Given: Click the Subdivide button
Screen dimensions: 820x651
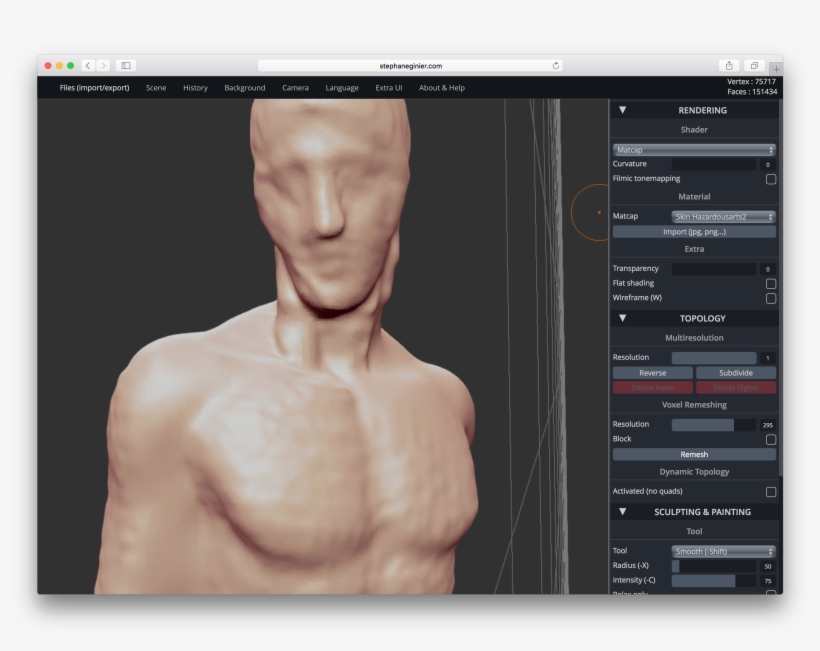Looking at the screenshot, I should point(736,372).
